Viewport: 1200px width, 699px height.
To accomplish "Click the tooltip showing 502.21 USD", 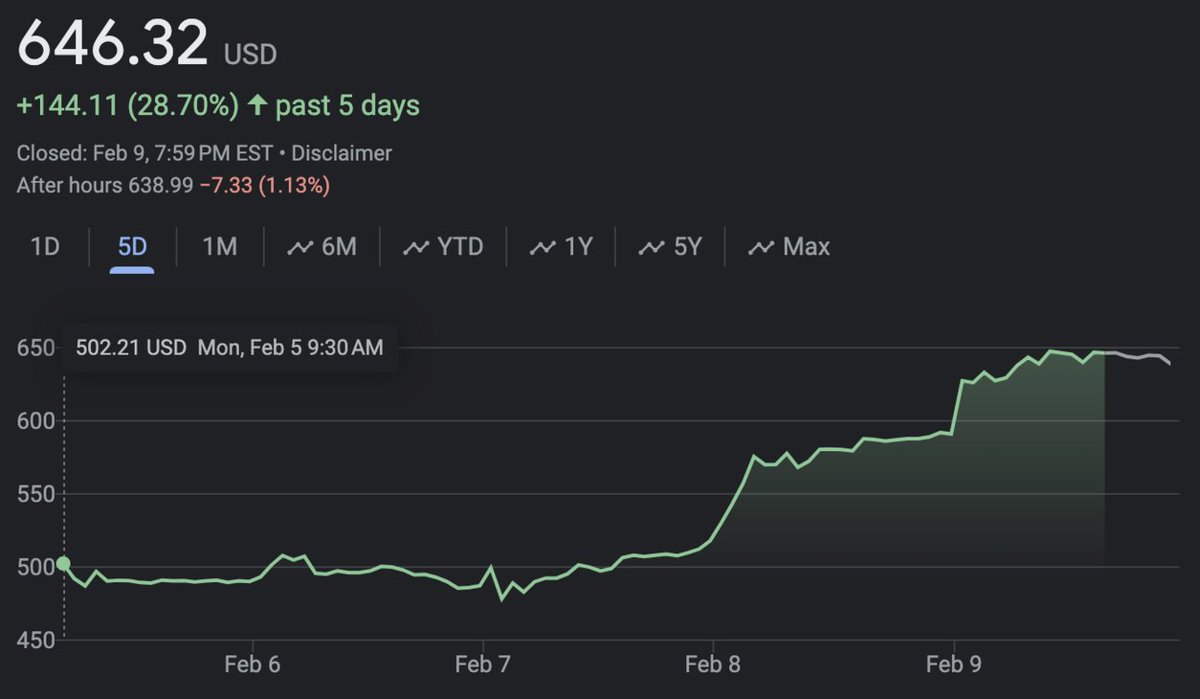I will [x=230, y=347].
